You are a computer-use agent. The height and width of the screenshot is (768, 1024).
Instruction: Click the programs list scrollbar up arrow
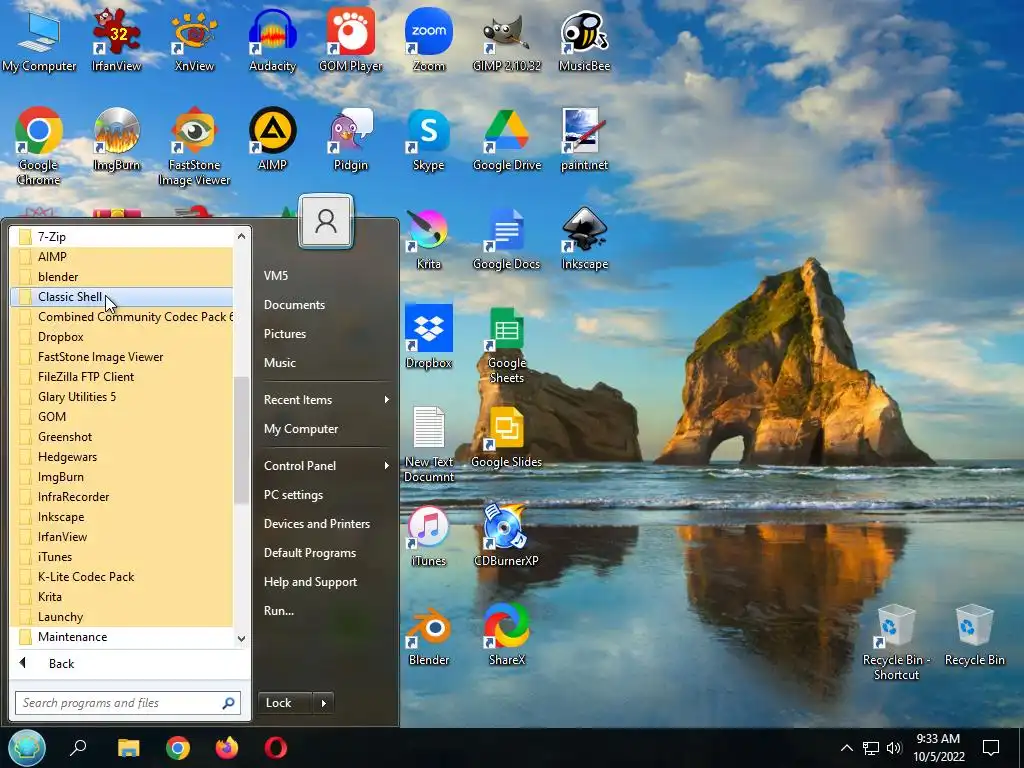[x=242, y=236]
